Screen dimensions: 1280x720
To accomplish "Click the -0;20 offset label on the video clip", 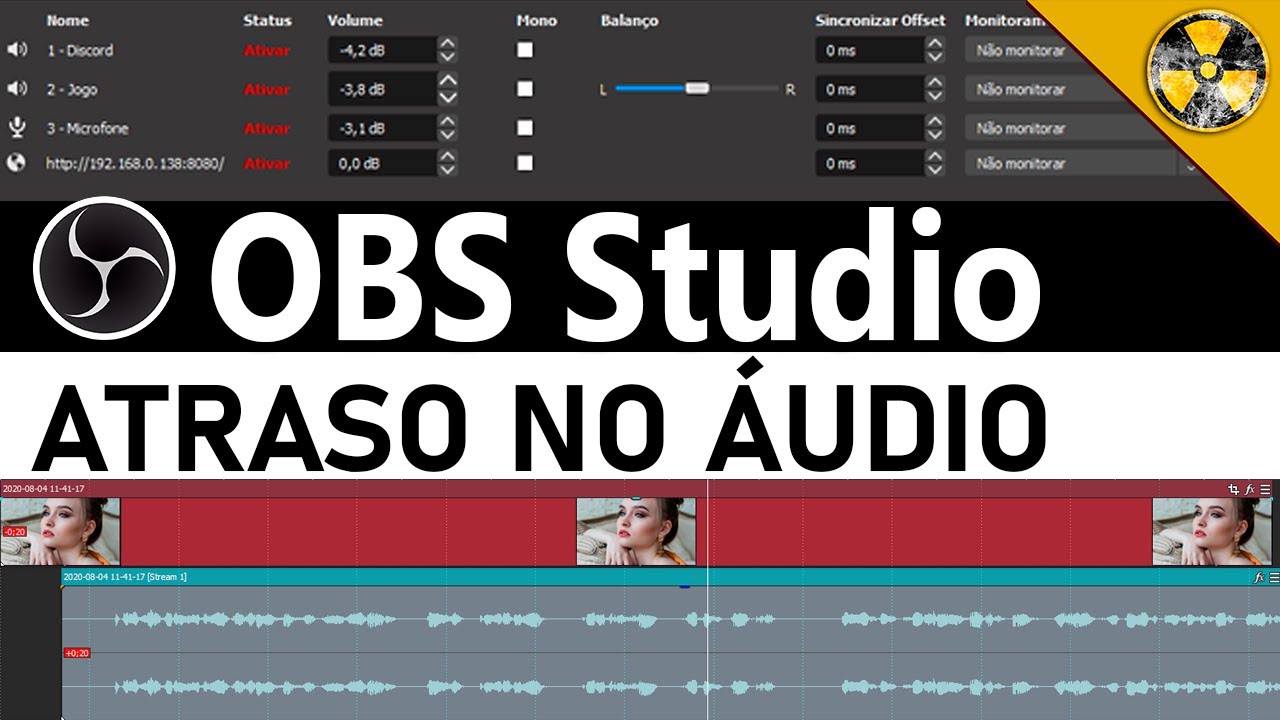I will [14, 532].
